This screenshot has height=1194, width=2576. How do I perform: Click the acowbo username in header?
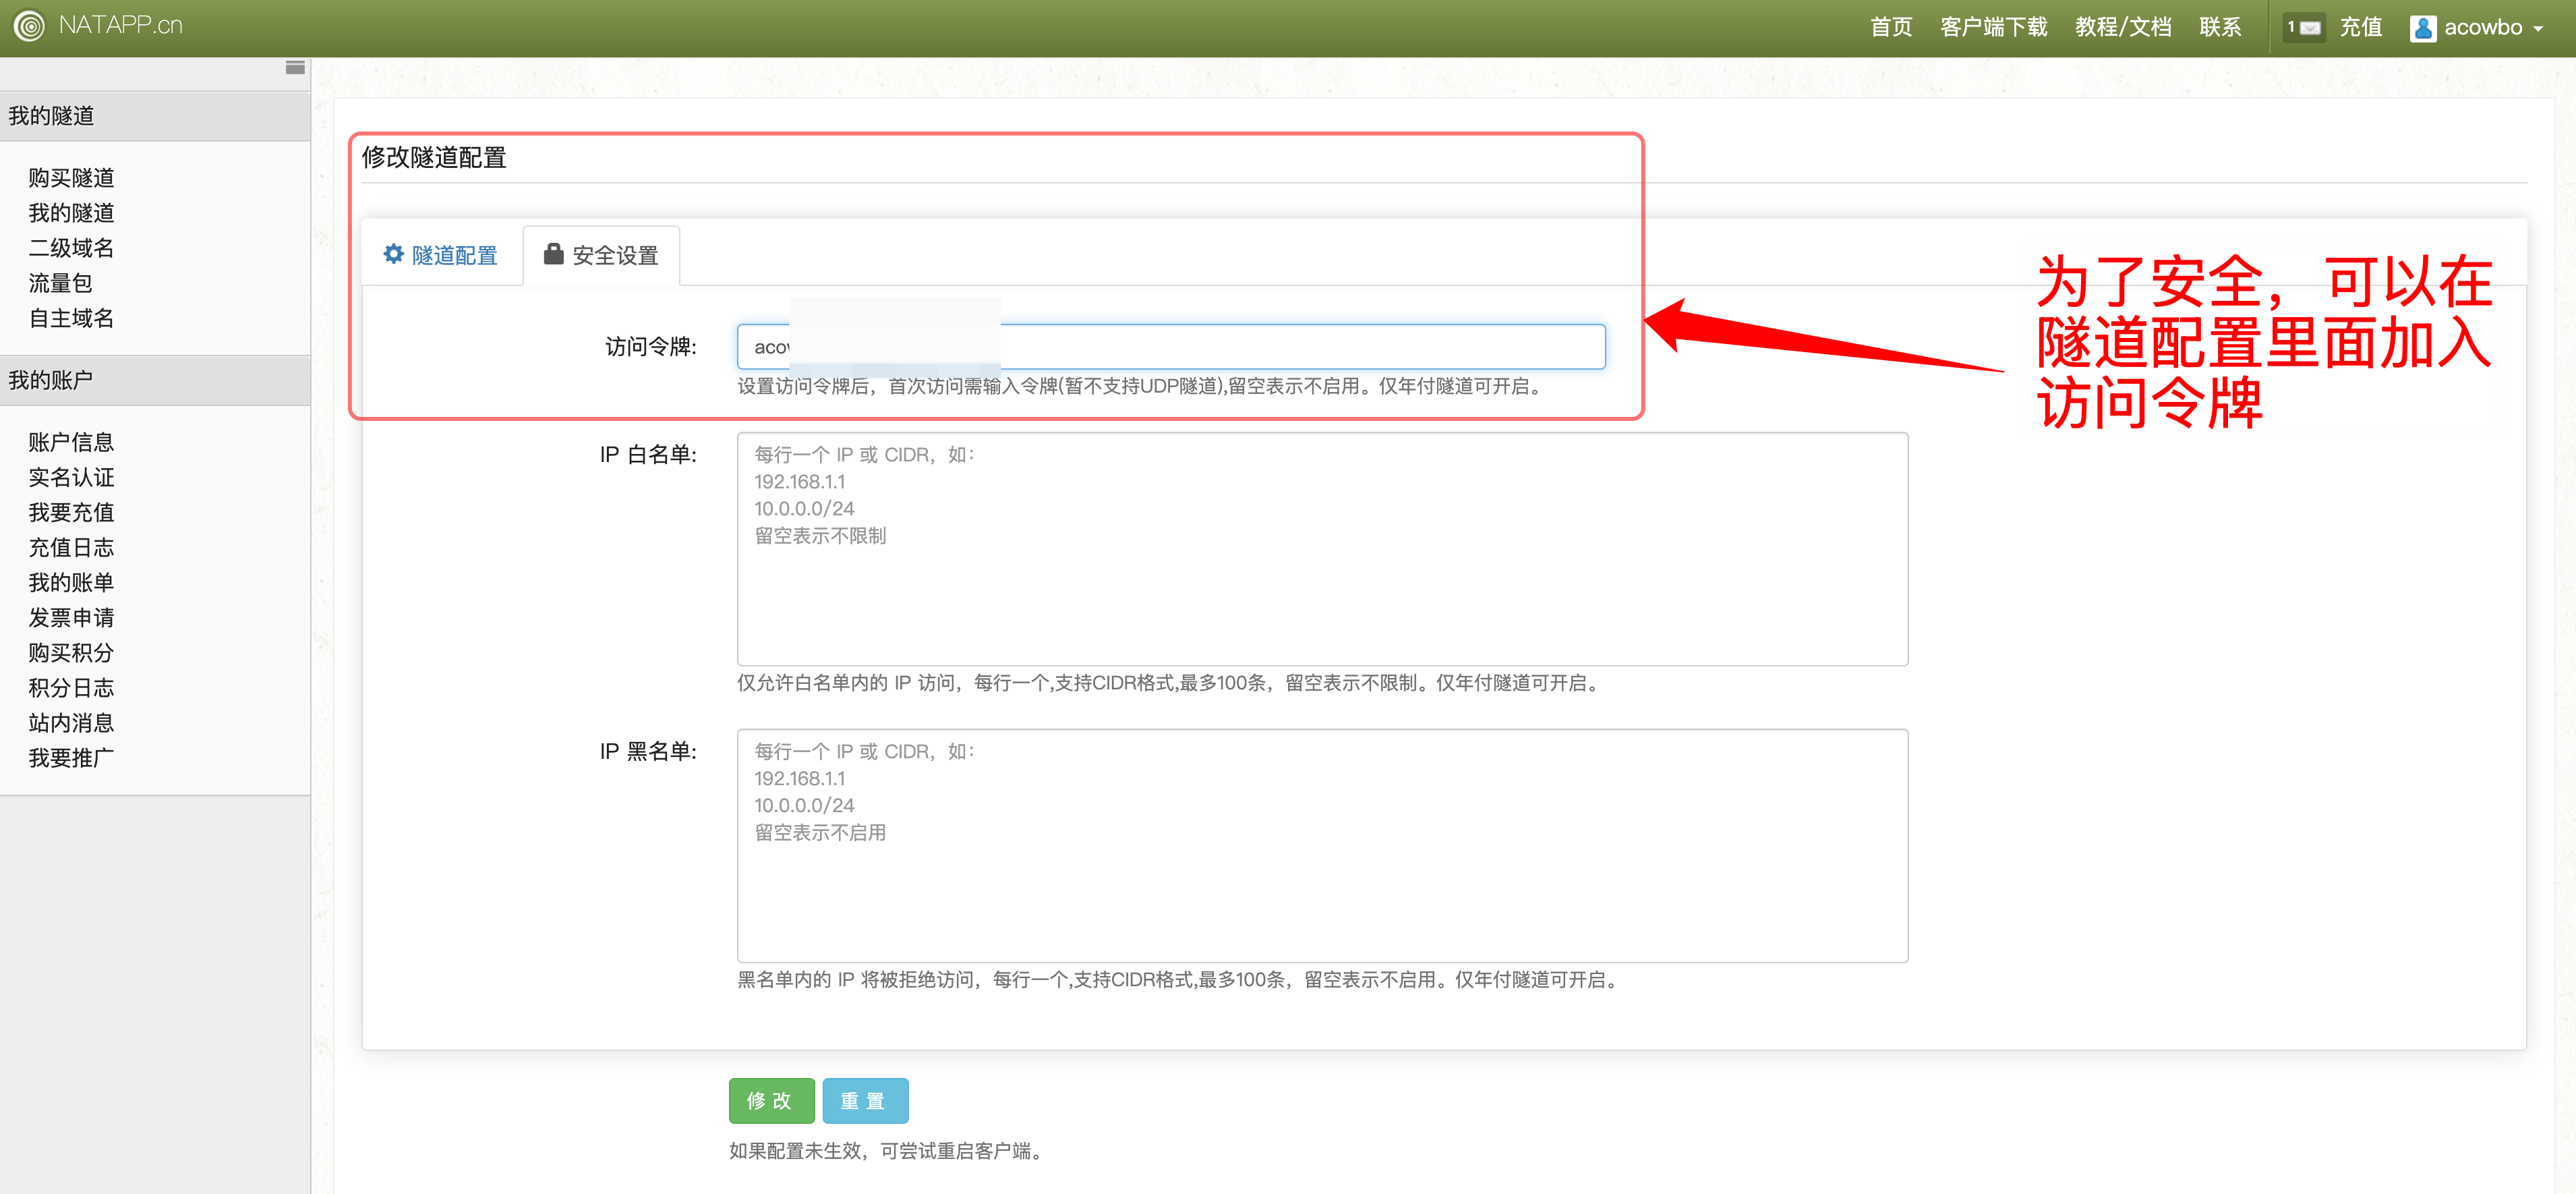pos(2483,28)
